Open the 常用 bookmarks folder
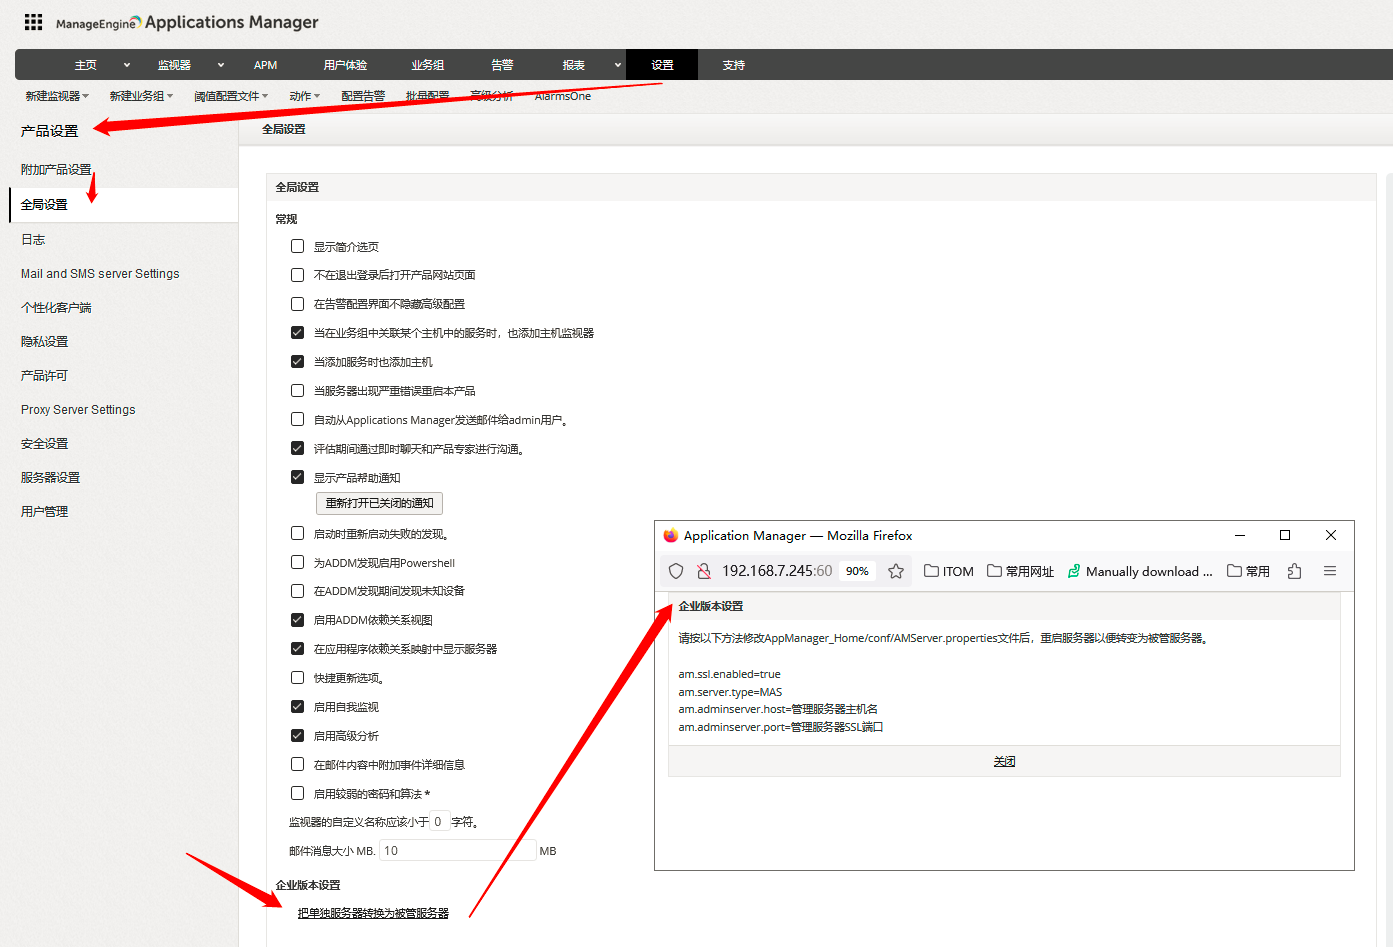Viewport: 1393px width, 947px height. (1249, 571)
